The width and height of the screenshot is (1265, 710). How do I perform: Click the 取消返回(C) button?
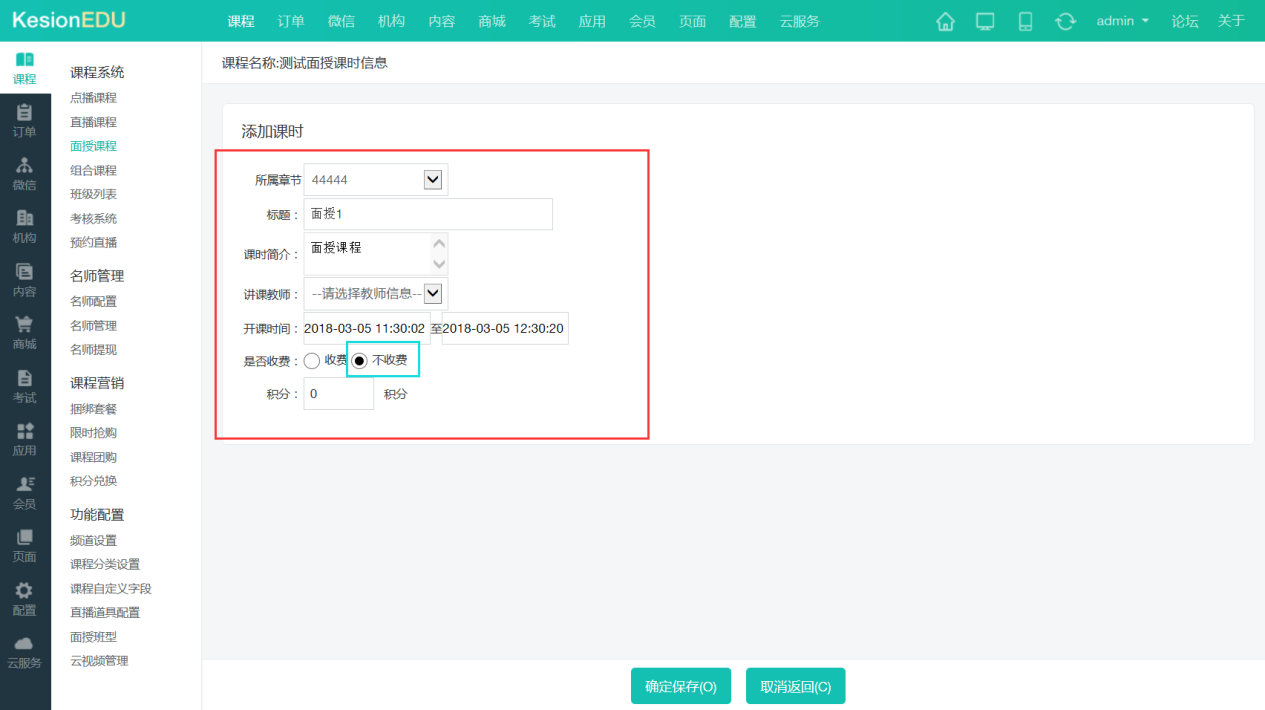tap(795, 687)
